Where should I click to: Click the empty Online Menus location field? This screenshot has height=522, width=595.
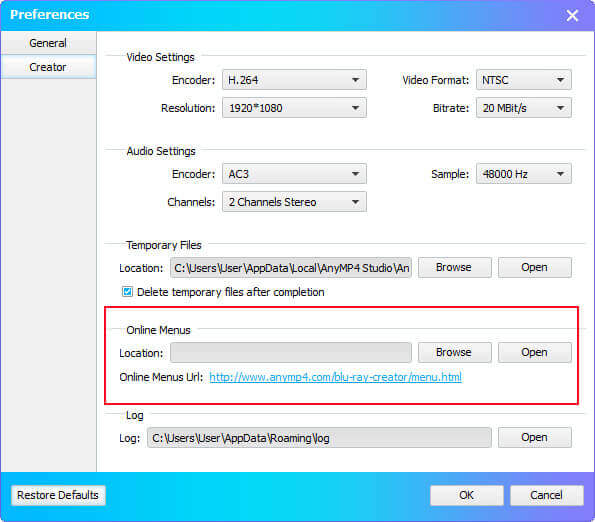pyautogui.click(x=291, y=353)
